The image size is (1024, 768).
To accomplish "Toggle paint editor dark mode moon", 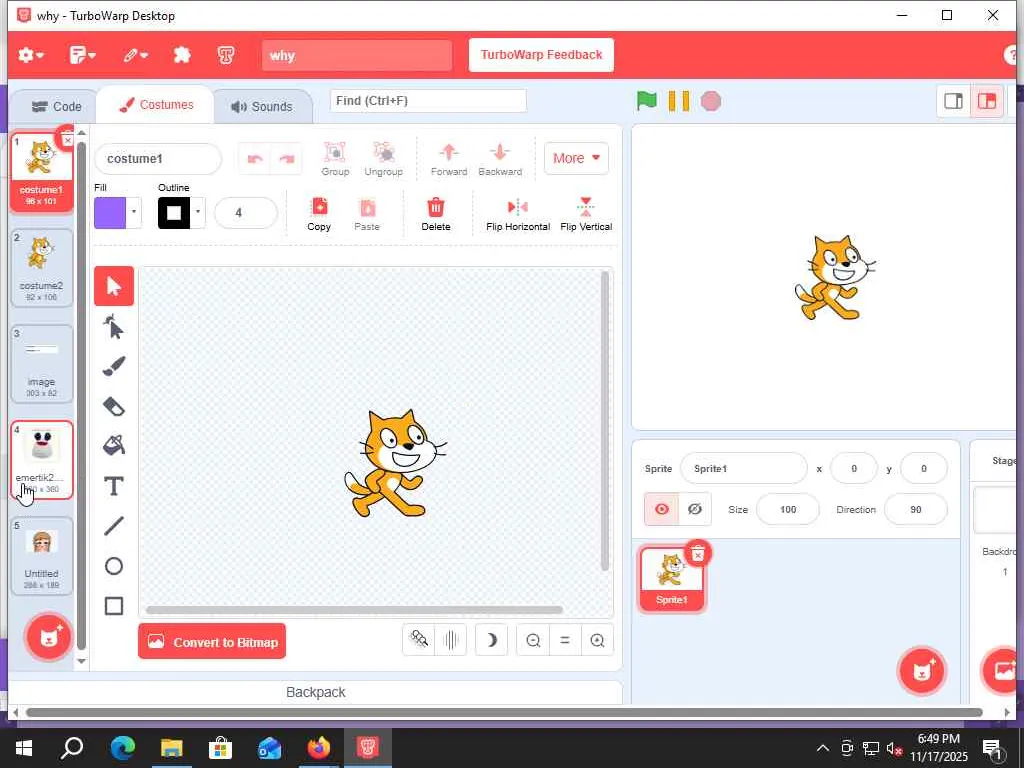I will [492, 641].
